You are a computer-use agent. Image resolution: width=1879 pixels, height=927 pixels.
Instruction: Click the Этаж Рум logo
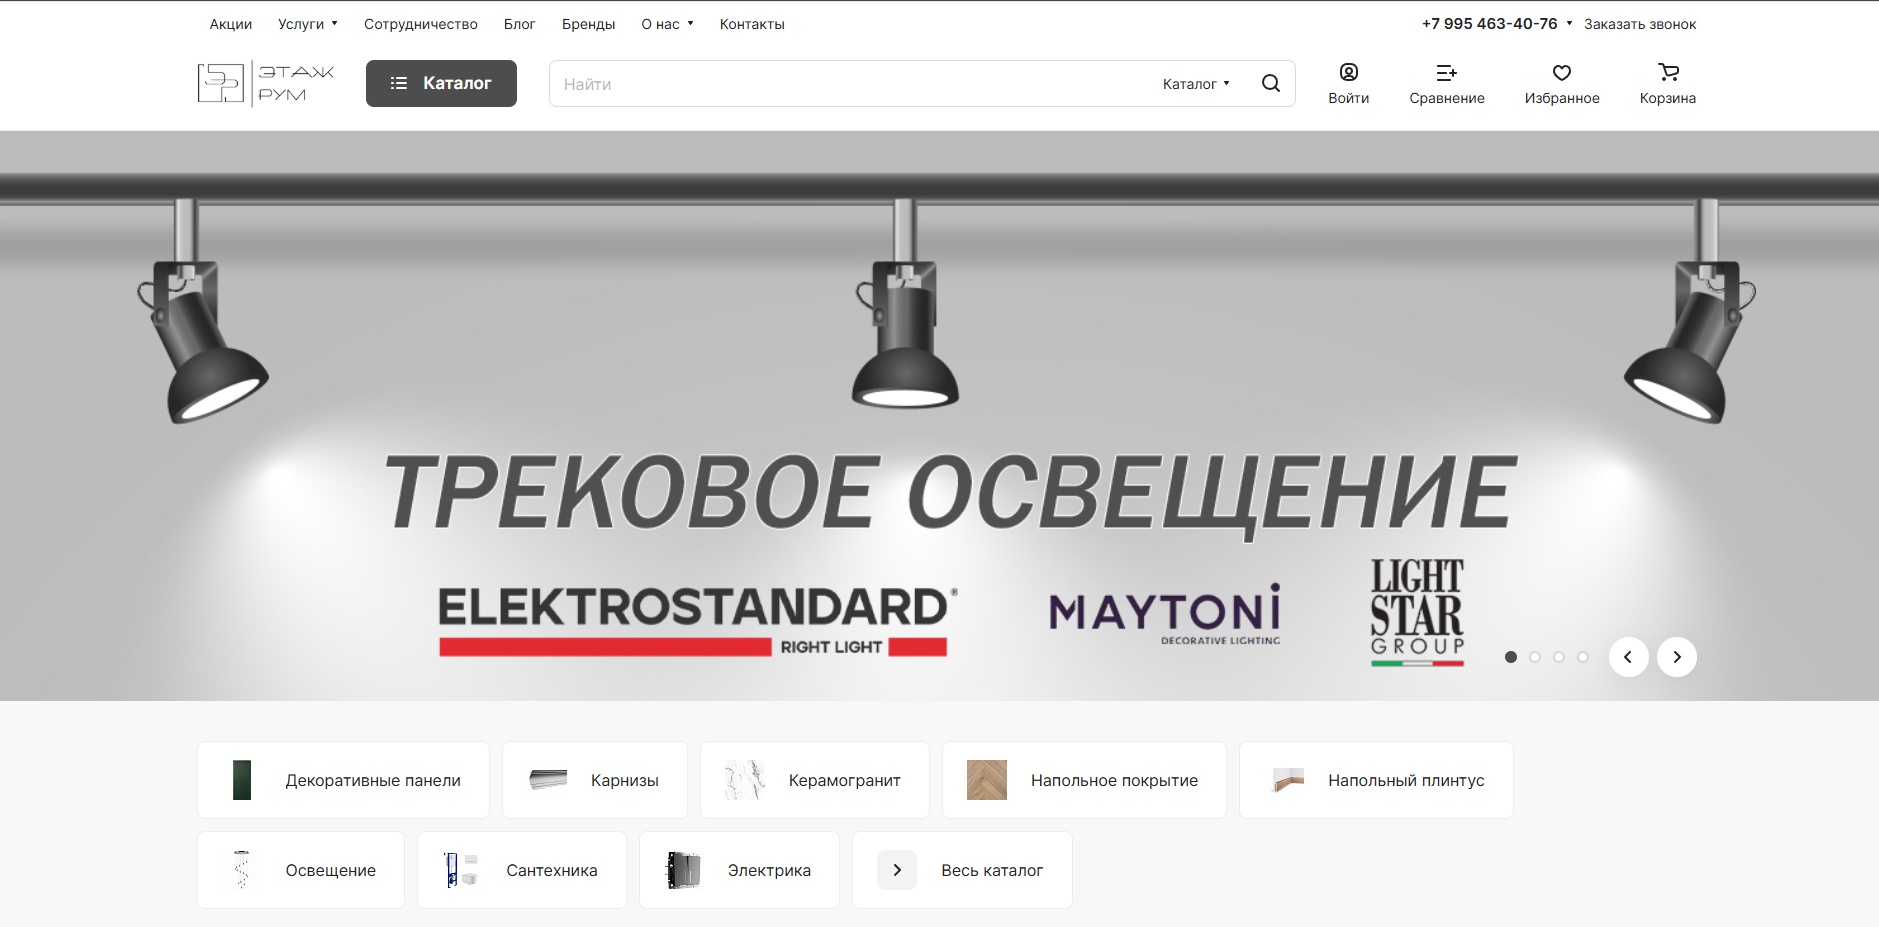[x=266, y=84]
